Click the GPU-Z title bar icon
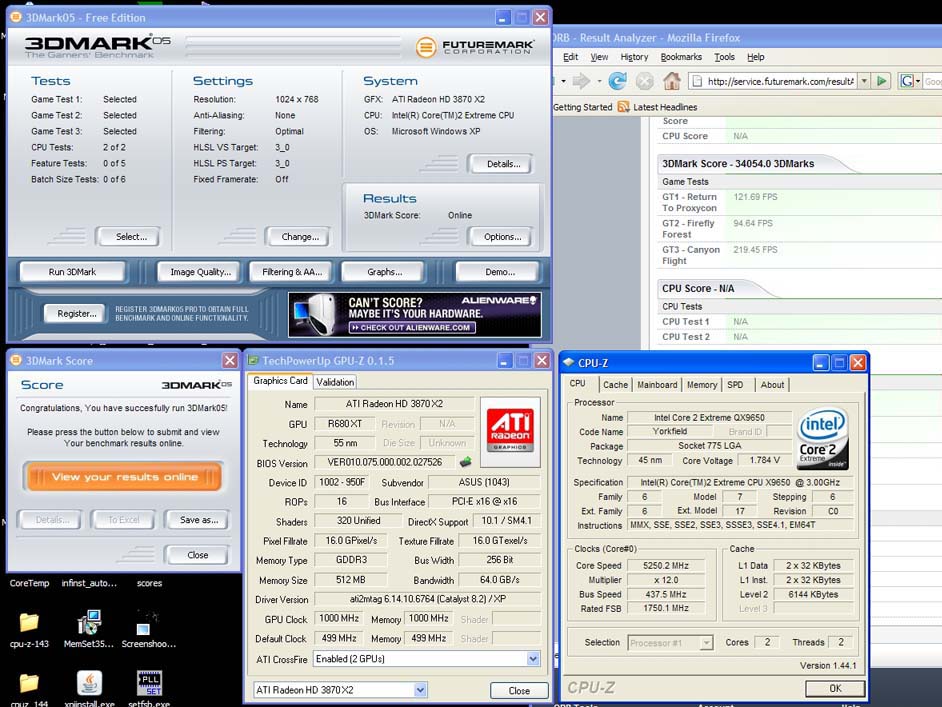This screenshot has height=707, width=942. [x=254, y=360]
